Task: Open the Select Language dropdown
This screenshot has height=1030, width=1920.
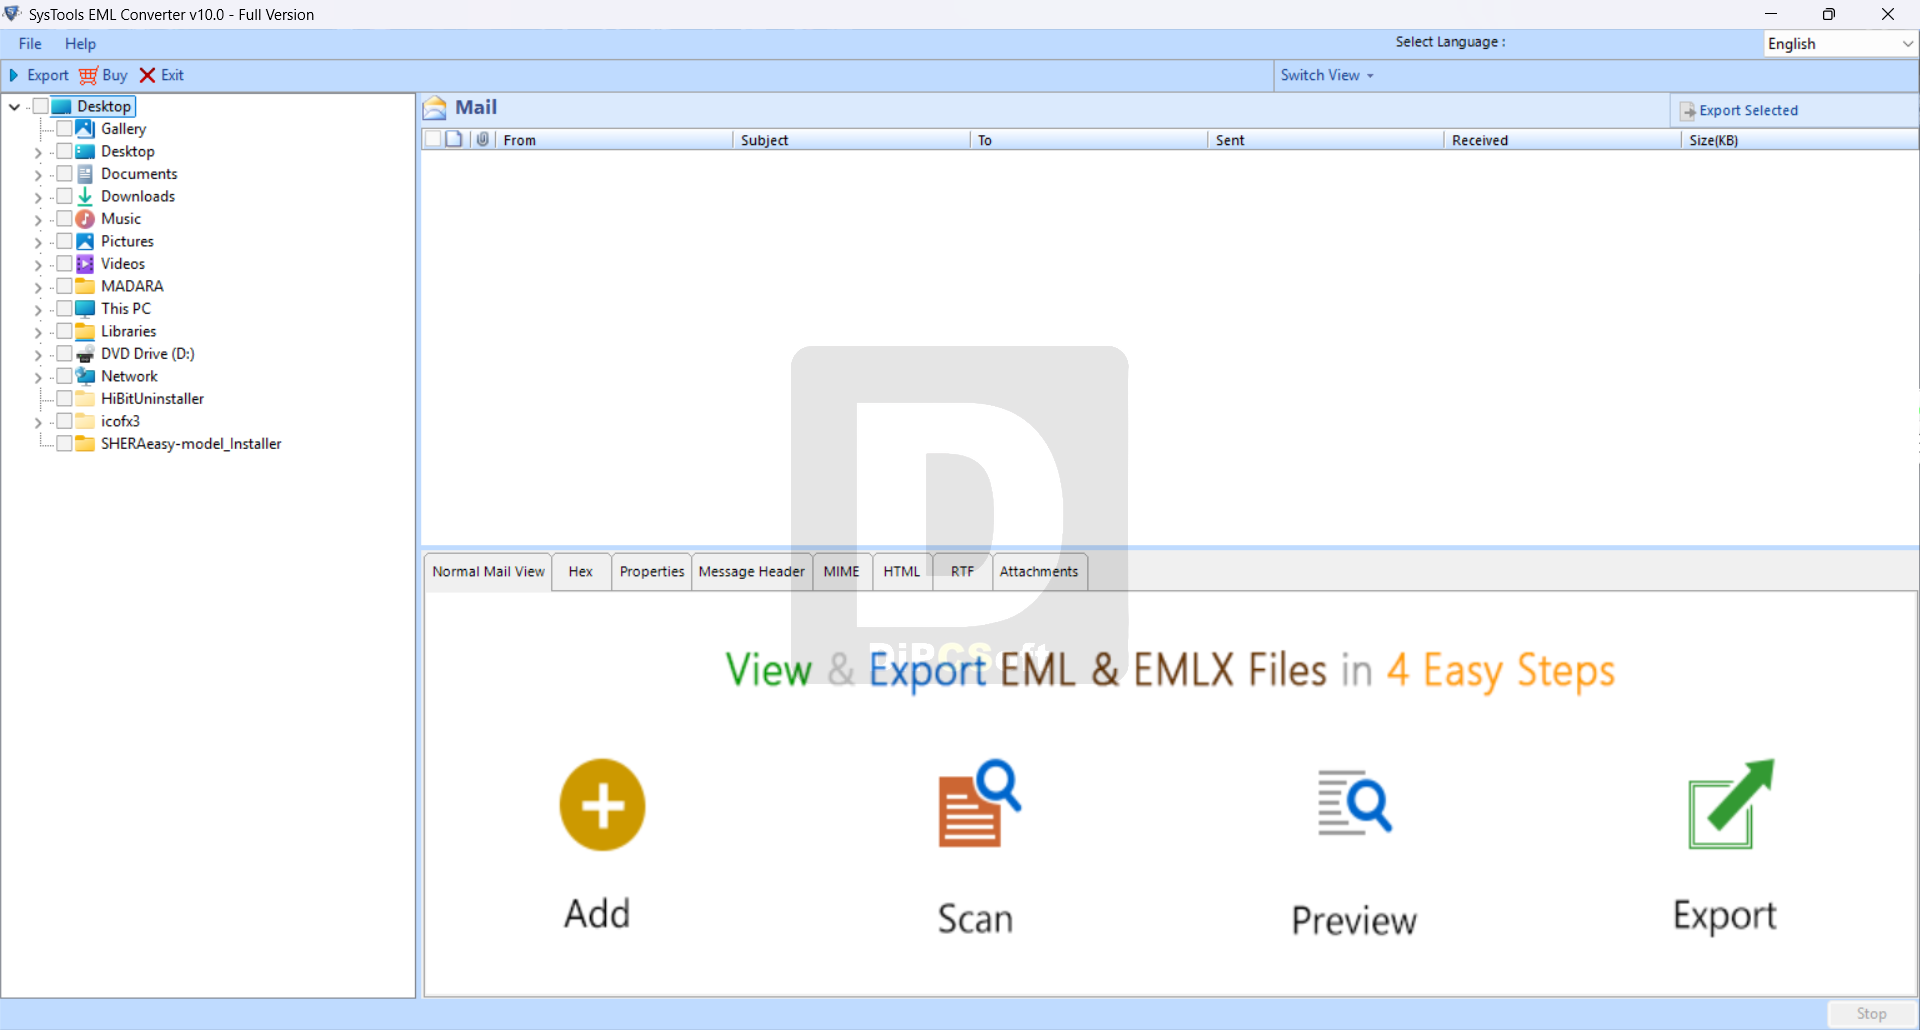Action: click(x=1839, y=44)
